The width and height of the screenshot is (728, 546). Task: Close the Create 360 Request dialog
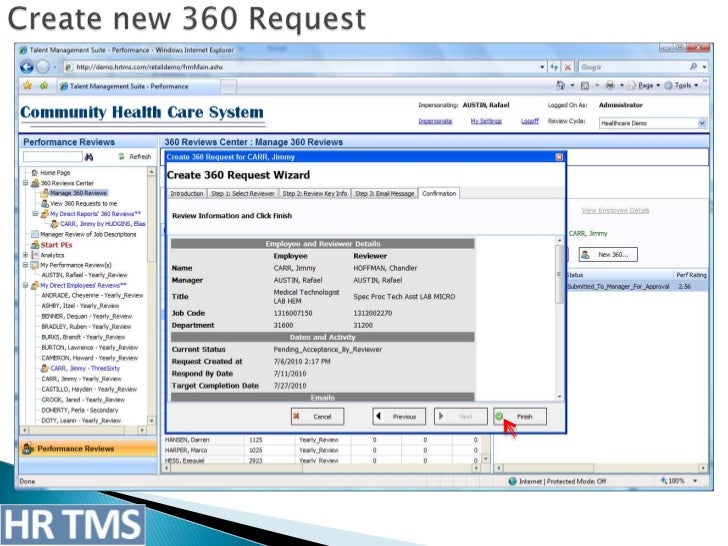[559, 157]
